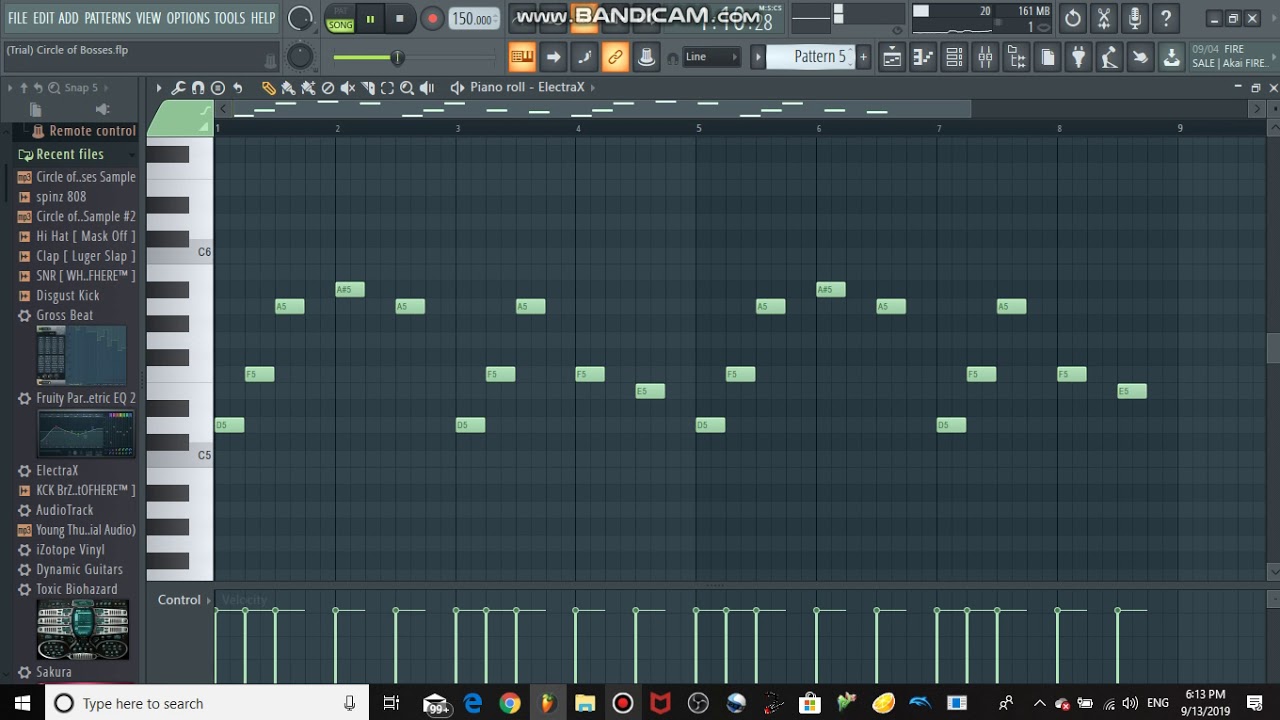Viewport: 1280px width, 720px height.
Task: Select the Paint brush tool
Action: (288, 88)
